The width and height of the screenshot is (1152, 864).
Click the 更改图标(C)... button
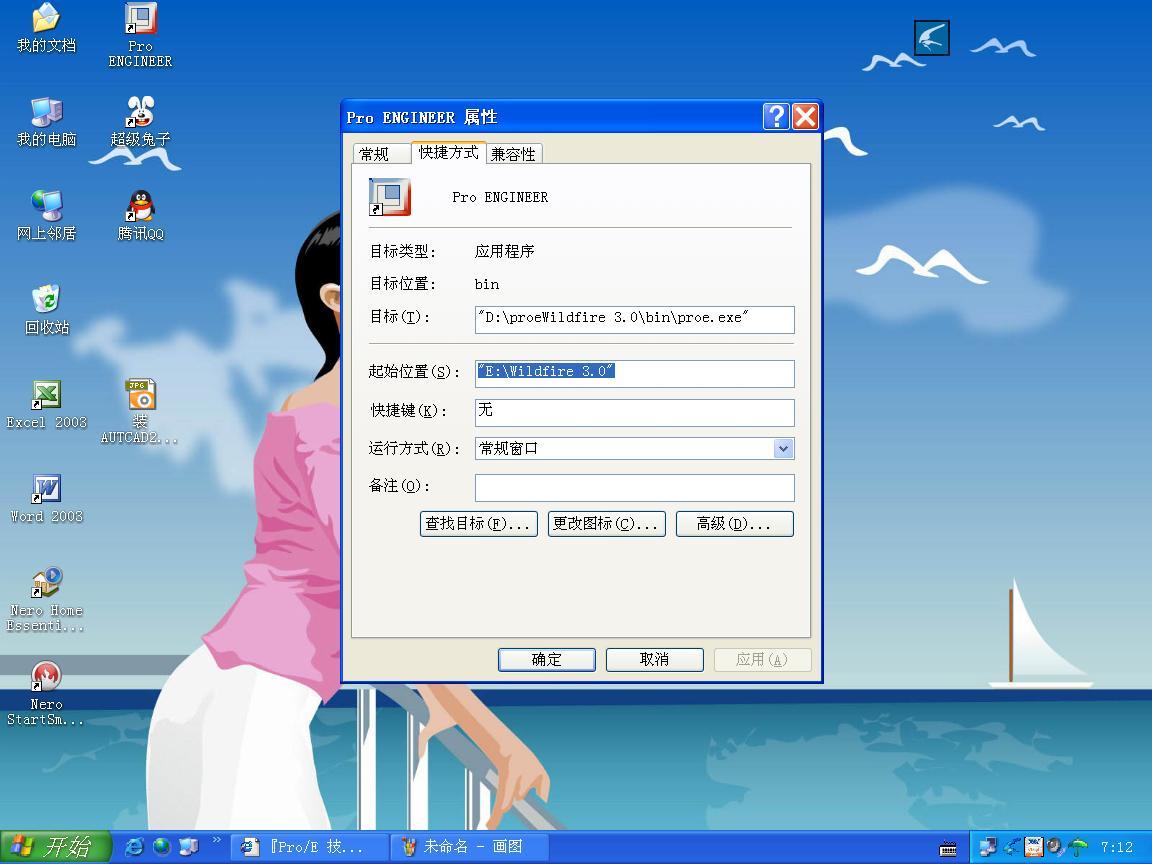click(x=607, y=524)
